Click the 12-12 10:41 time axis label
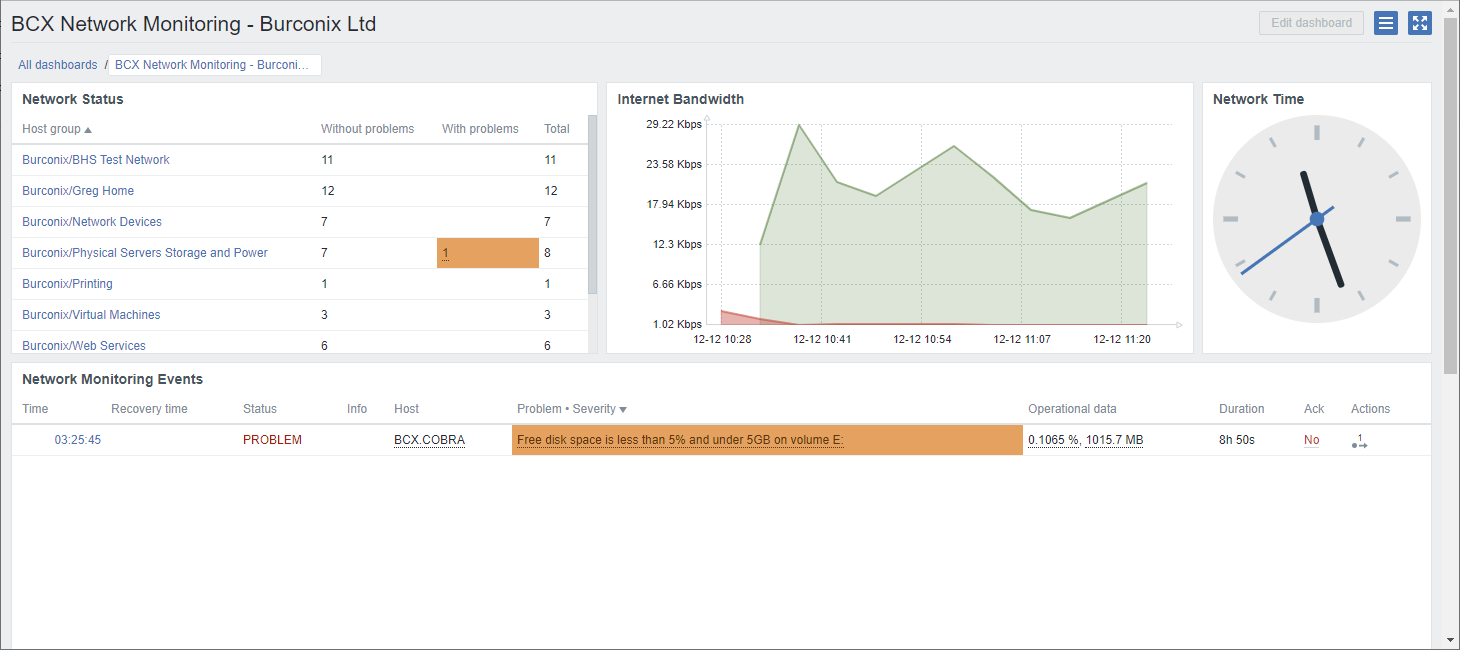Screen dimensions: 1460x650 pos(822,339)
